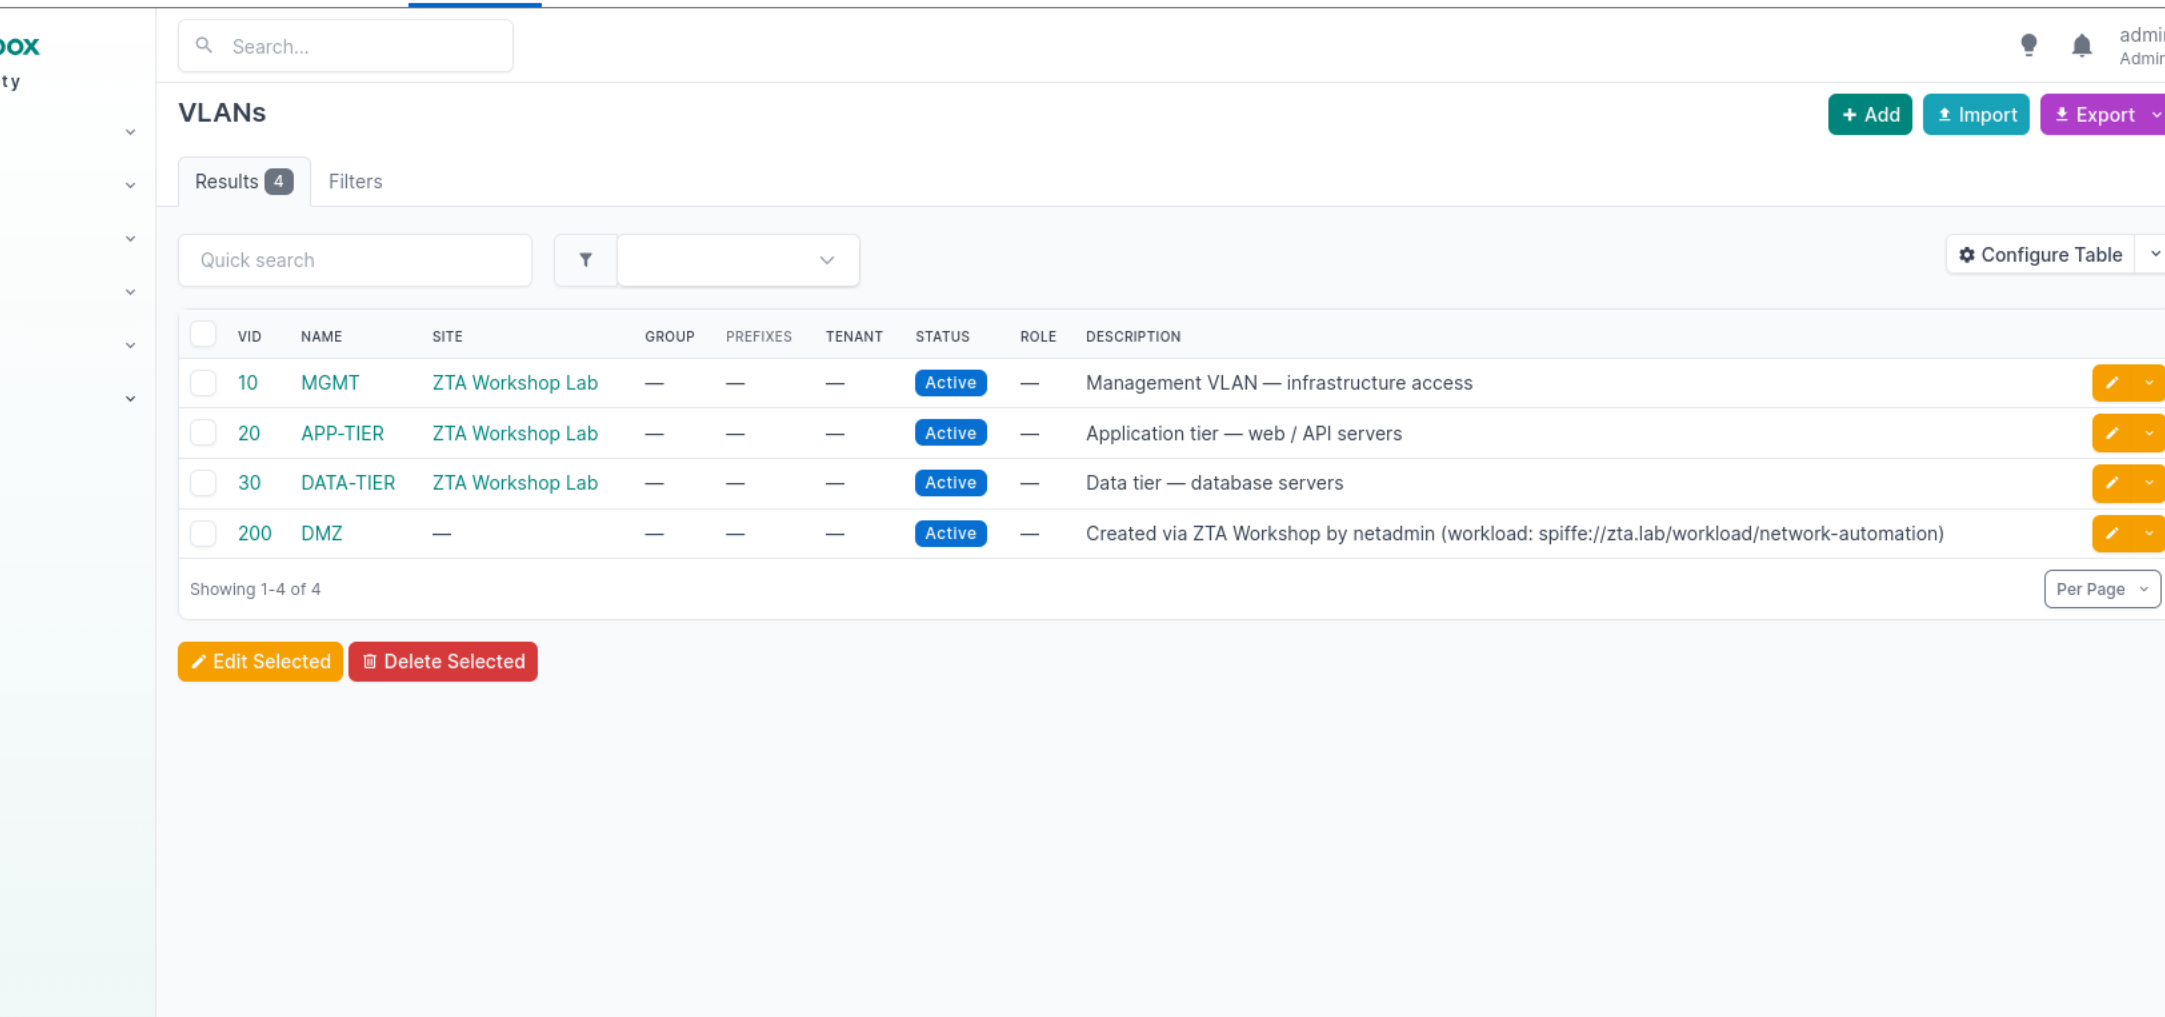Open VLAN ID 10 link
Image resolution: width=2165 pixels, height=1017 pixels.
(248, 383)
